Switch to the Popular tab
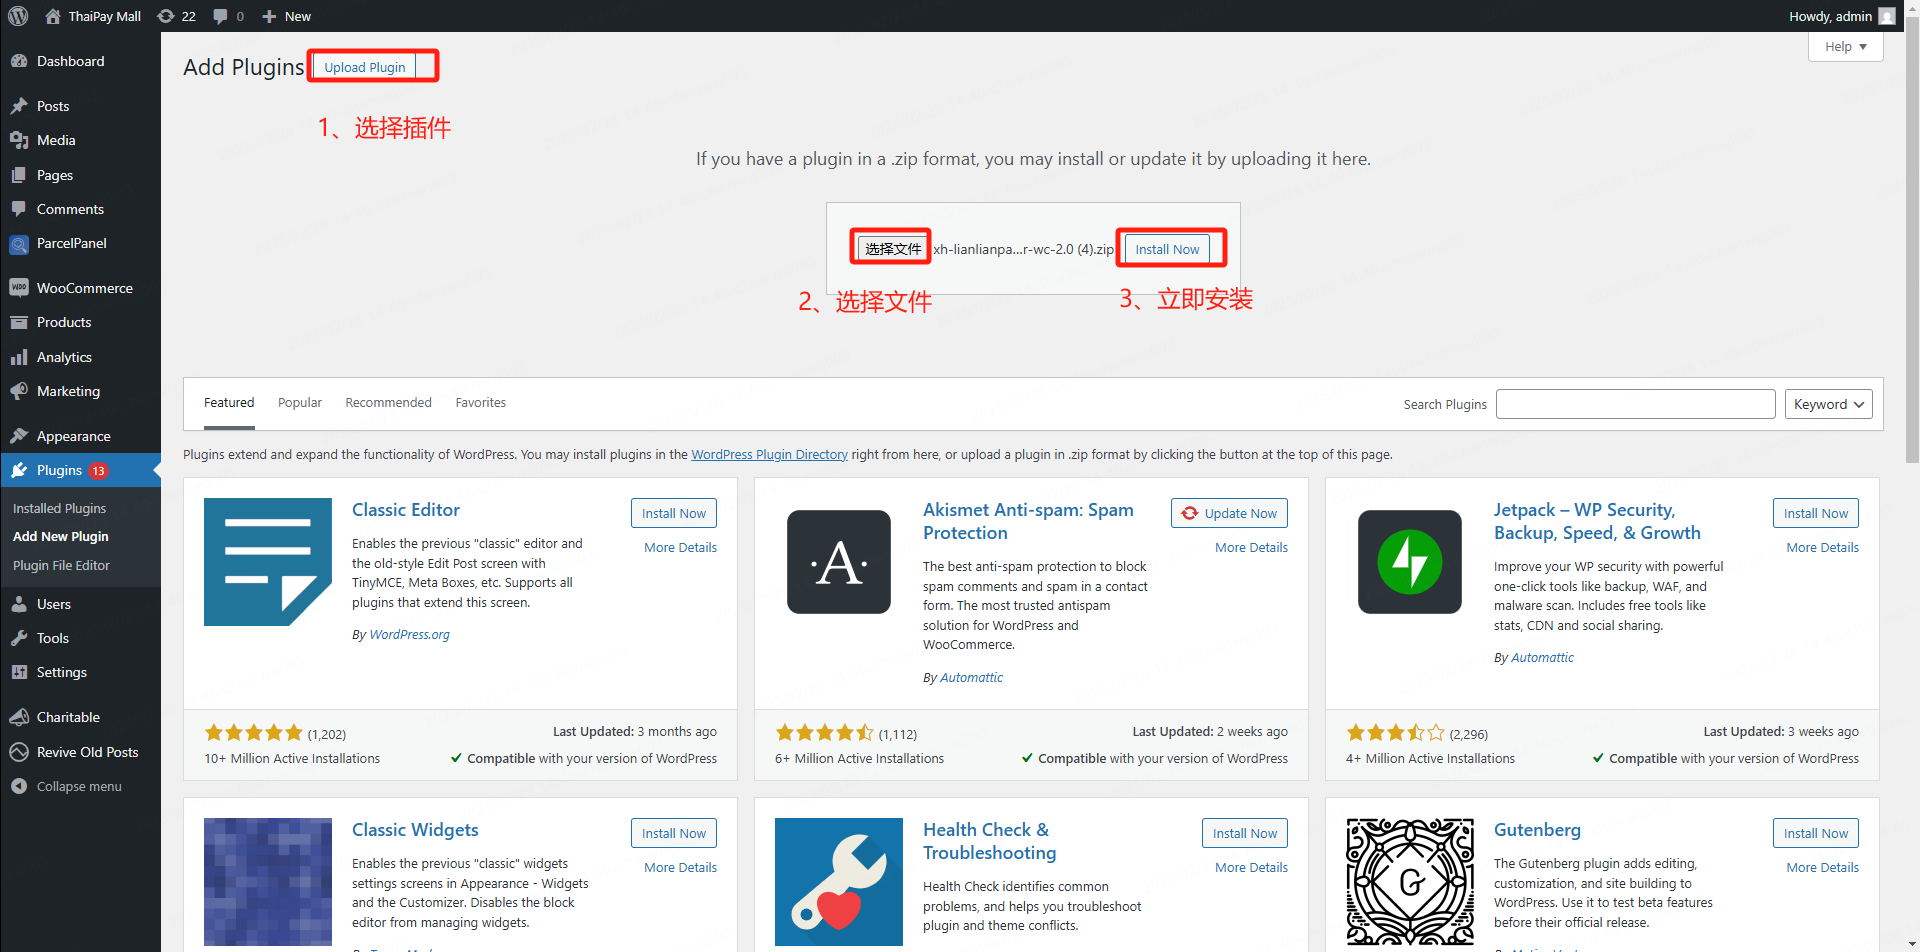The image size is (1920, 952). (x=300, y=403)
